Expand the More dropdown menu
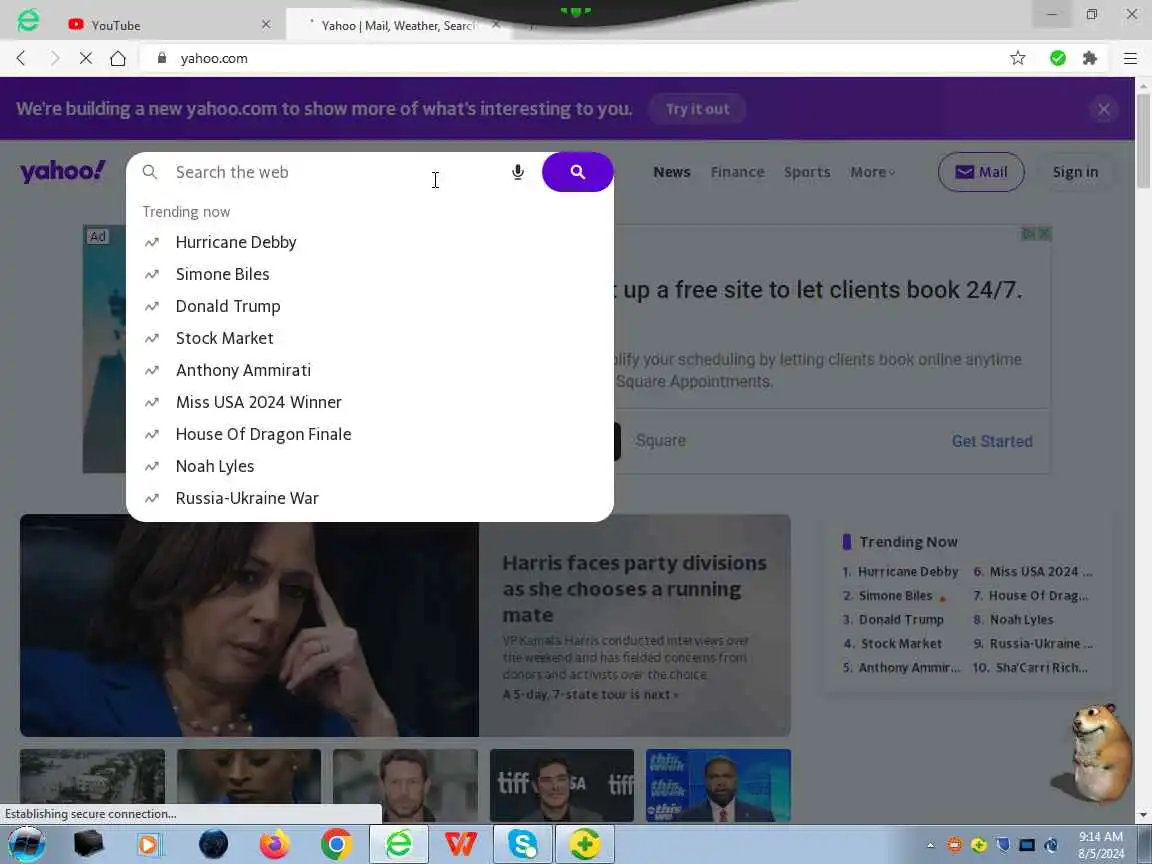 point(872,172)
